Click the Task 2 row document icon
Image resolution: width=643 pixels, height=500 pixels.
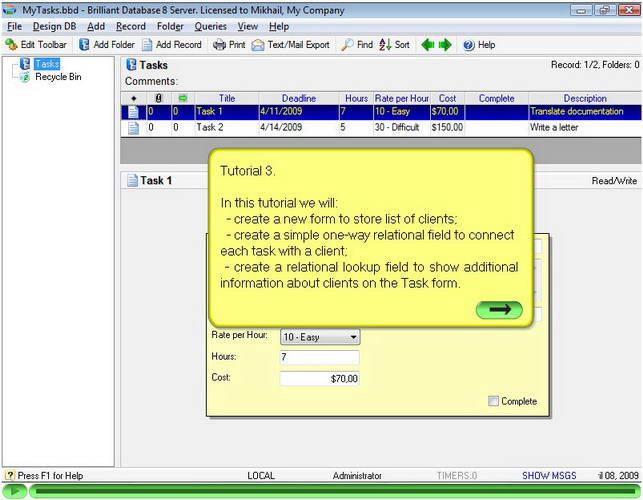(x=133, y=128)
